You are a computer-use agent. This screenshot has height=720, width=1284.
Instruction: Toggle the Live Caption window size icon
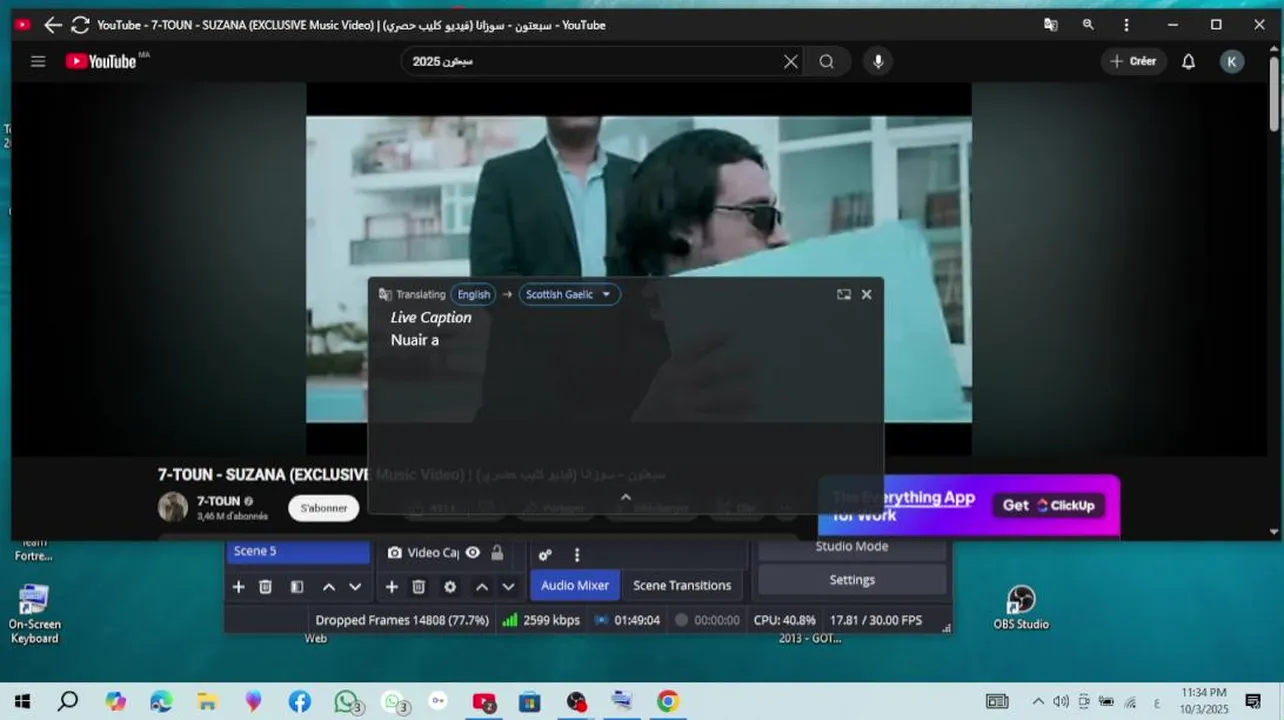[x=844, y=294]
